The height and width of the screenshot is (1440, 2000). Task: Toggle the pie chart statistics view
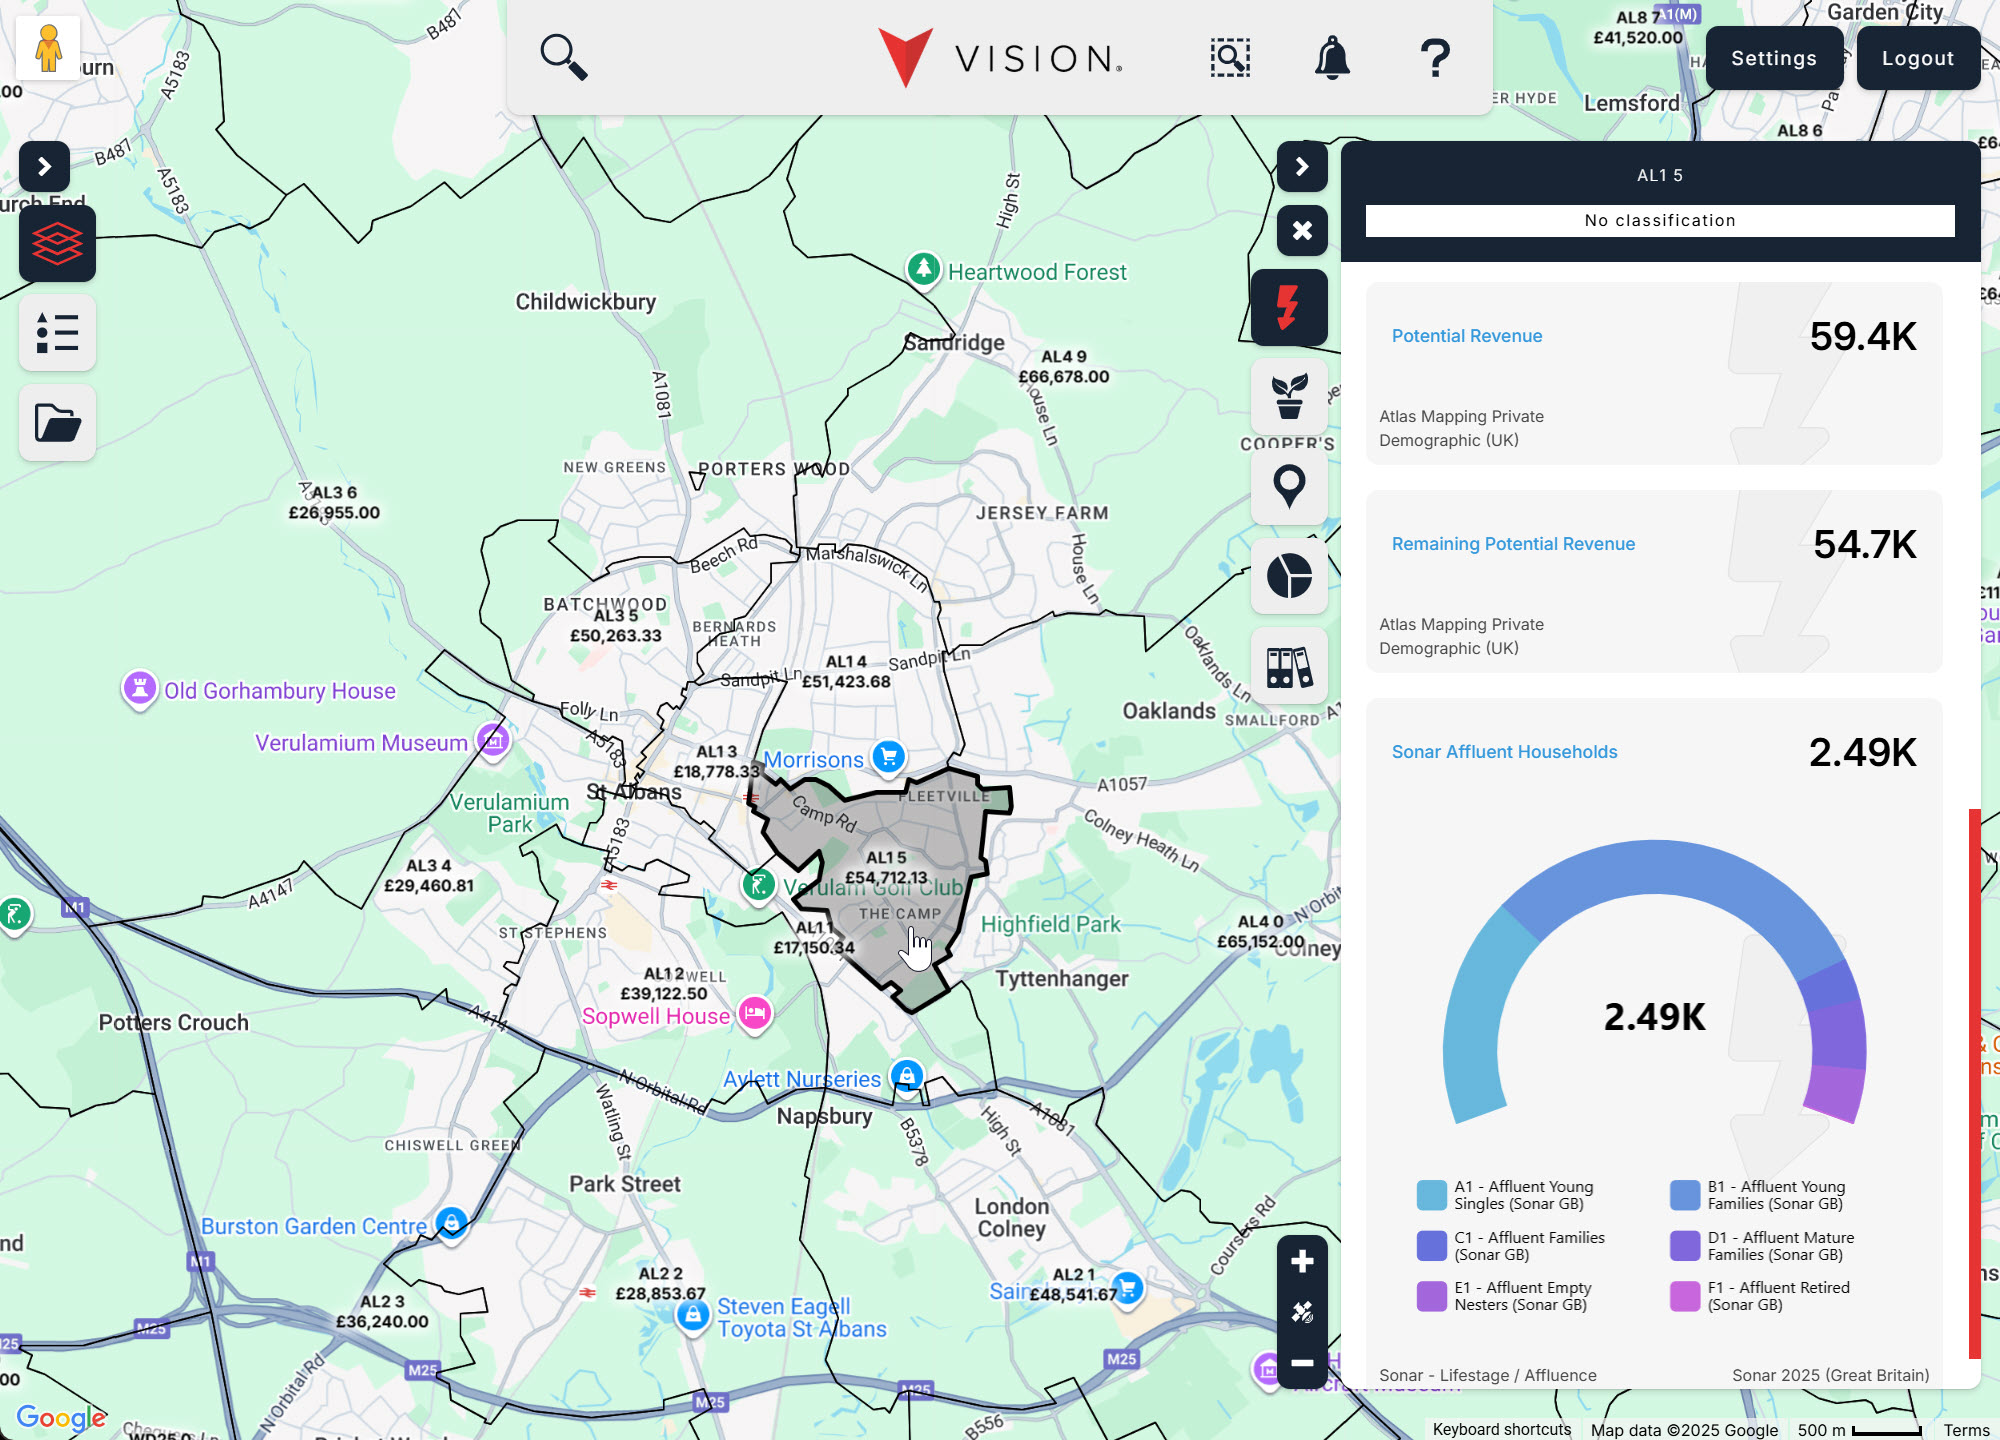(x=1289, y=577)
